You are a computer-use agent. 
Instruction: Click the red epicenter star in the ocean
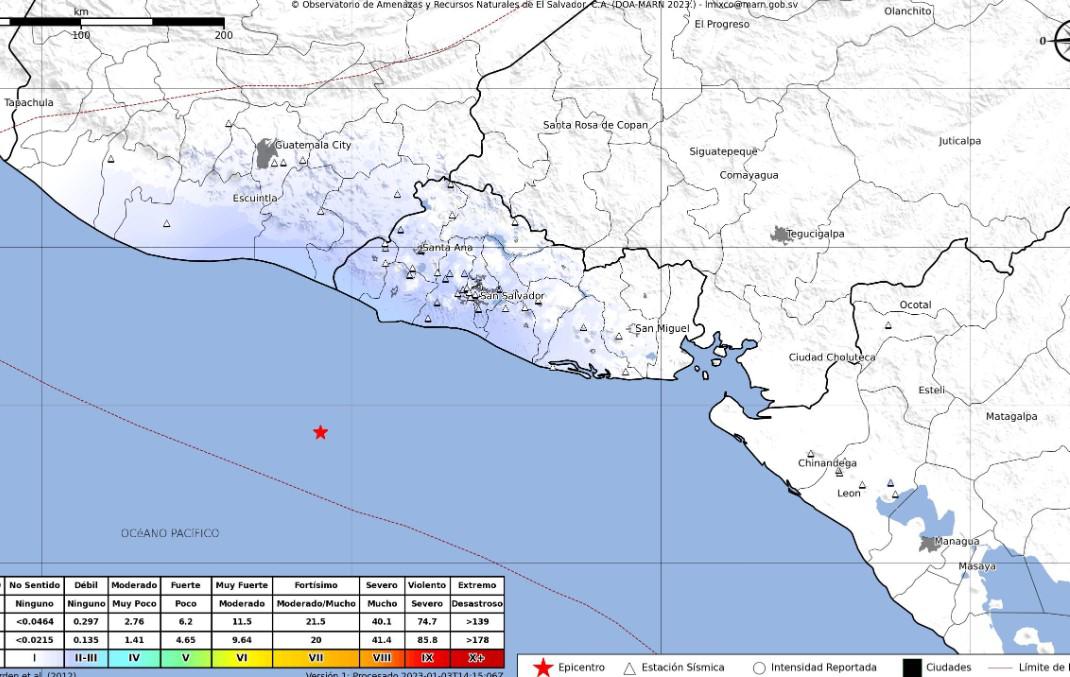pos(320,432)
